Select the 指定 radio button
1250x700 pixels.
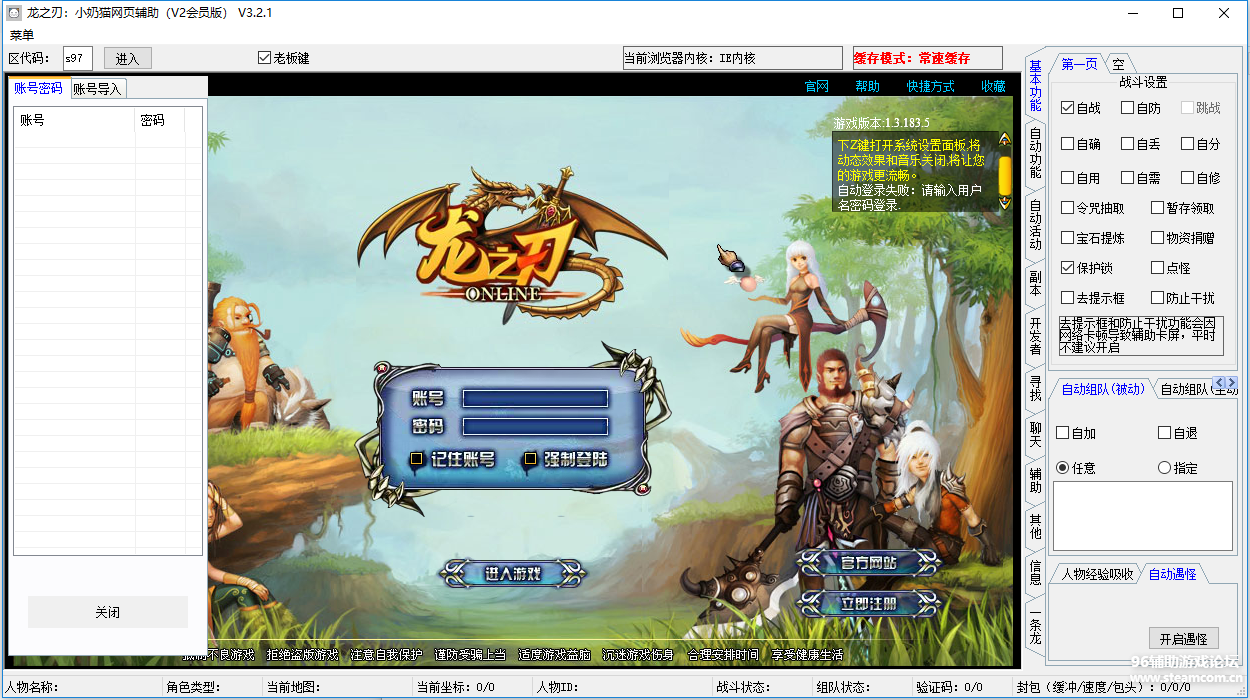pos(1164,468)
